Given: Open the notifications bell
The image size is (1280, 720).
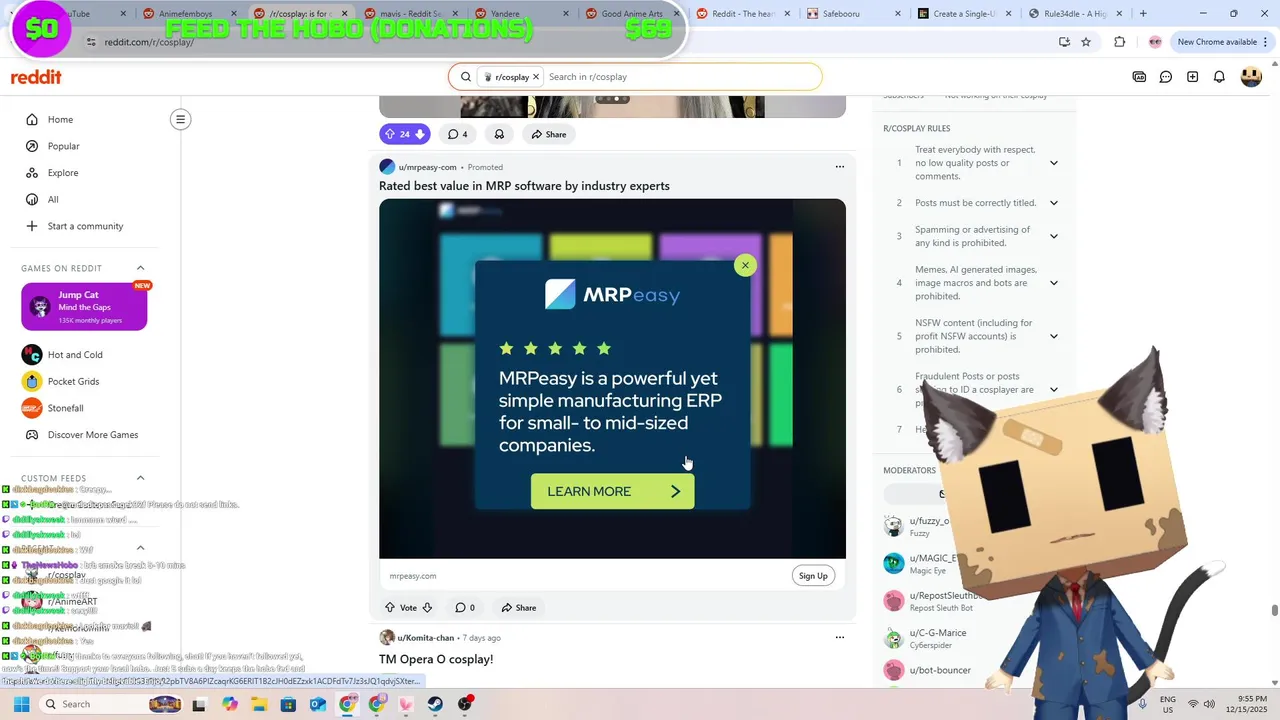Looking at the screenshot, I should click(1219, 77).
